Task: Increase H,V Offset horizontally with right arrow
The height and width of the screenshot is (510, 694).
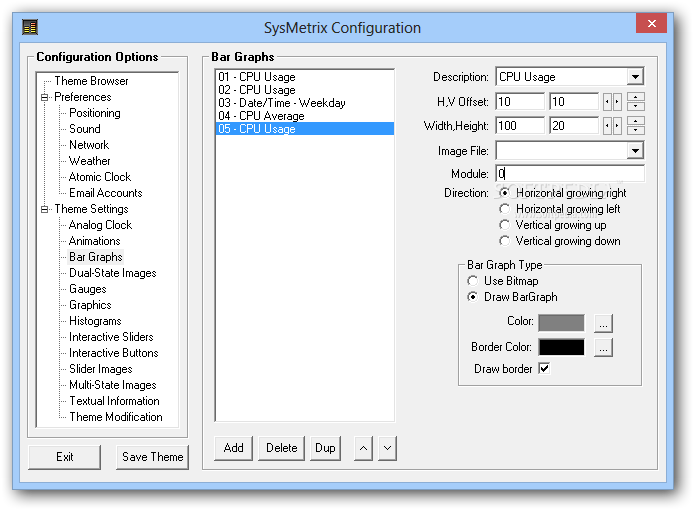Action: (x=617, y=102)
